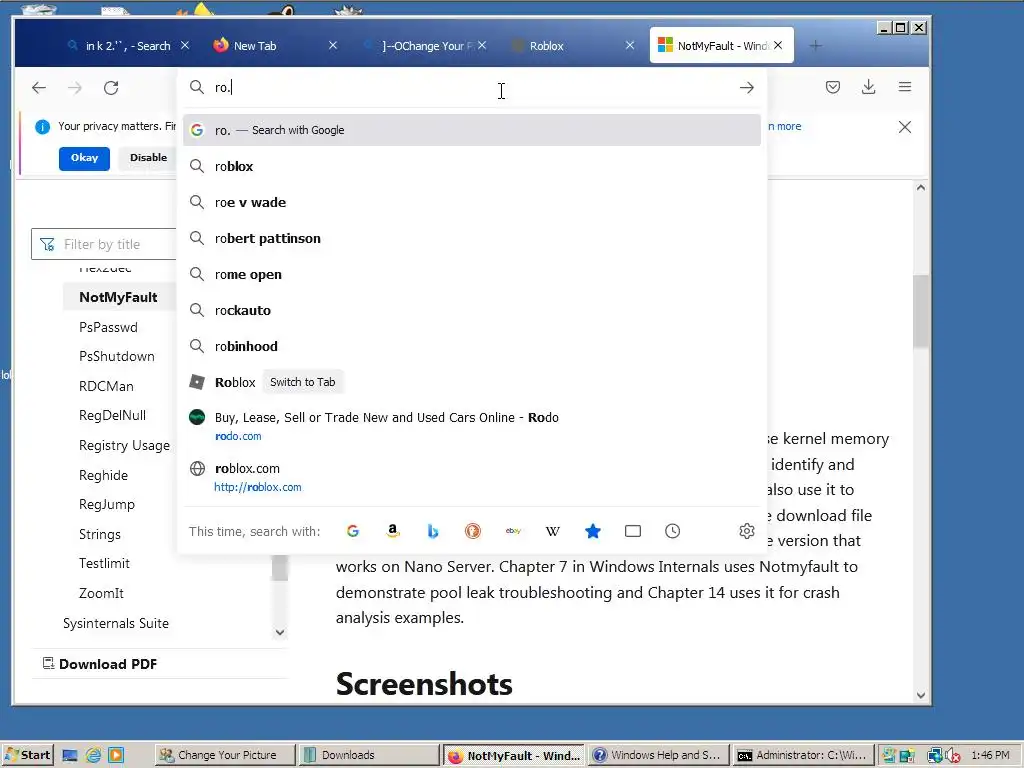Image resolution: width=1024 pixels, height=768 pixels.
Task: Open the rodo.com car trading suggestion
Action: coord(472,426)
